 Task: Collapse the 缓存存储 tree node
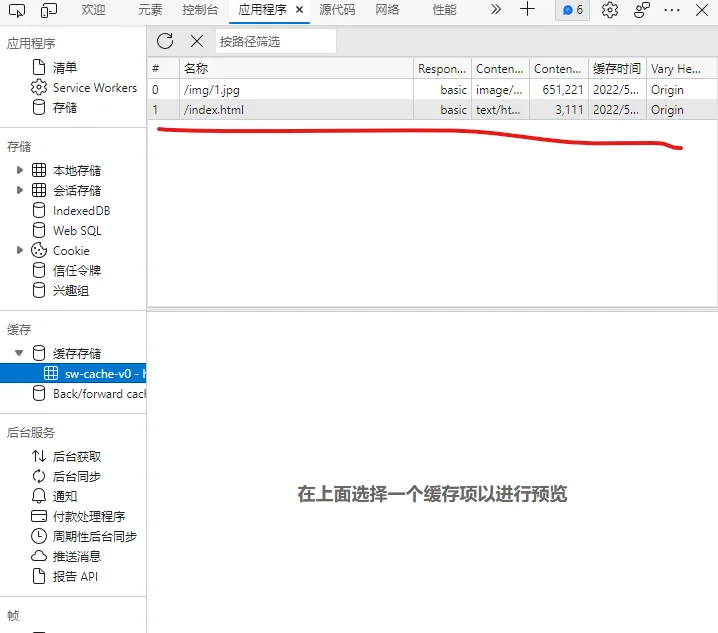click(19, 353)
